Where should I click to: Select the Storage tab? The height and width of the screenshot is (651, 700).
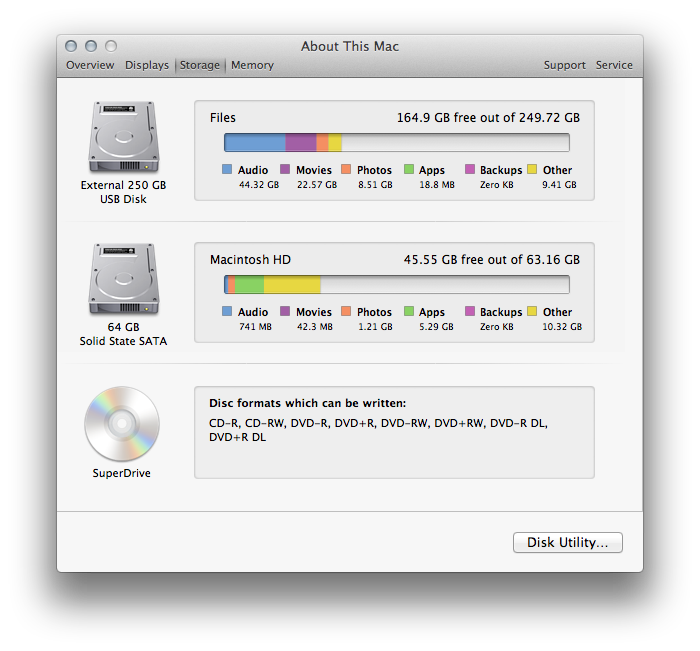click(x=200, y=65)
